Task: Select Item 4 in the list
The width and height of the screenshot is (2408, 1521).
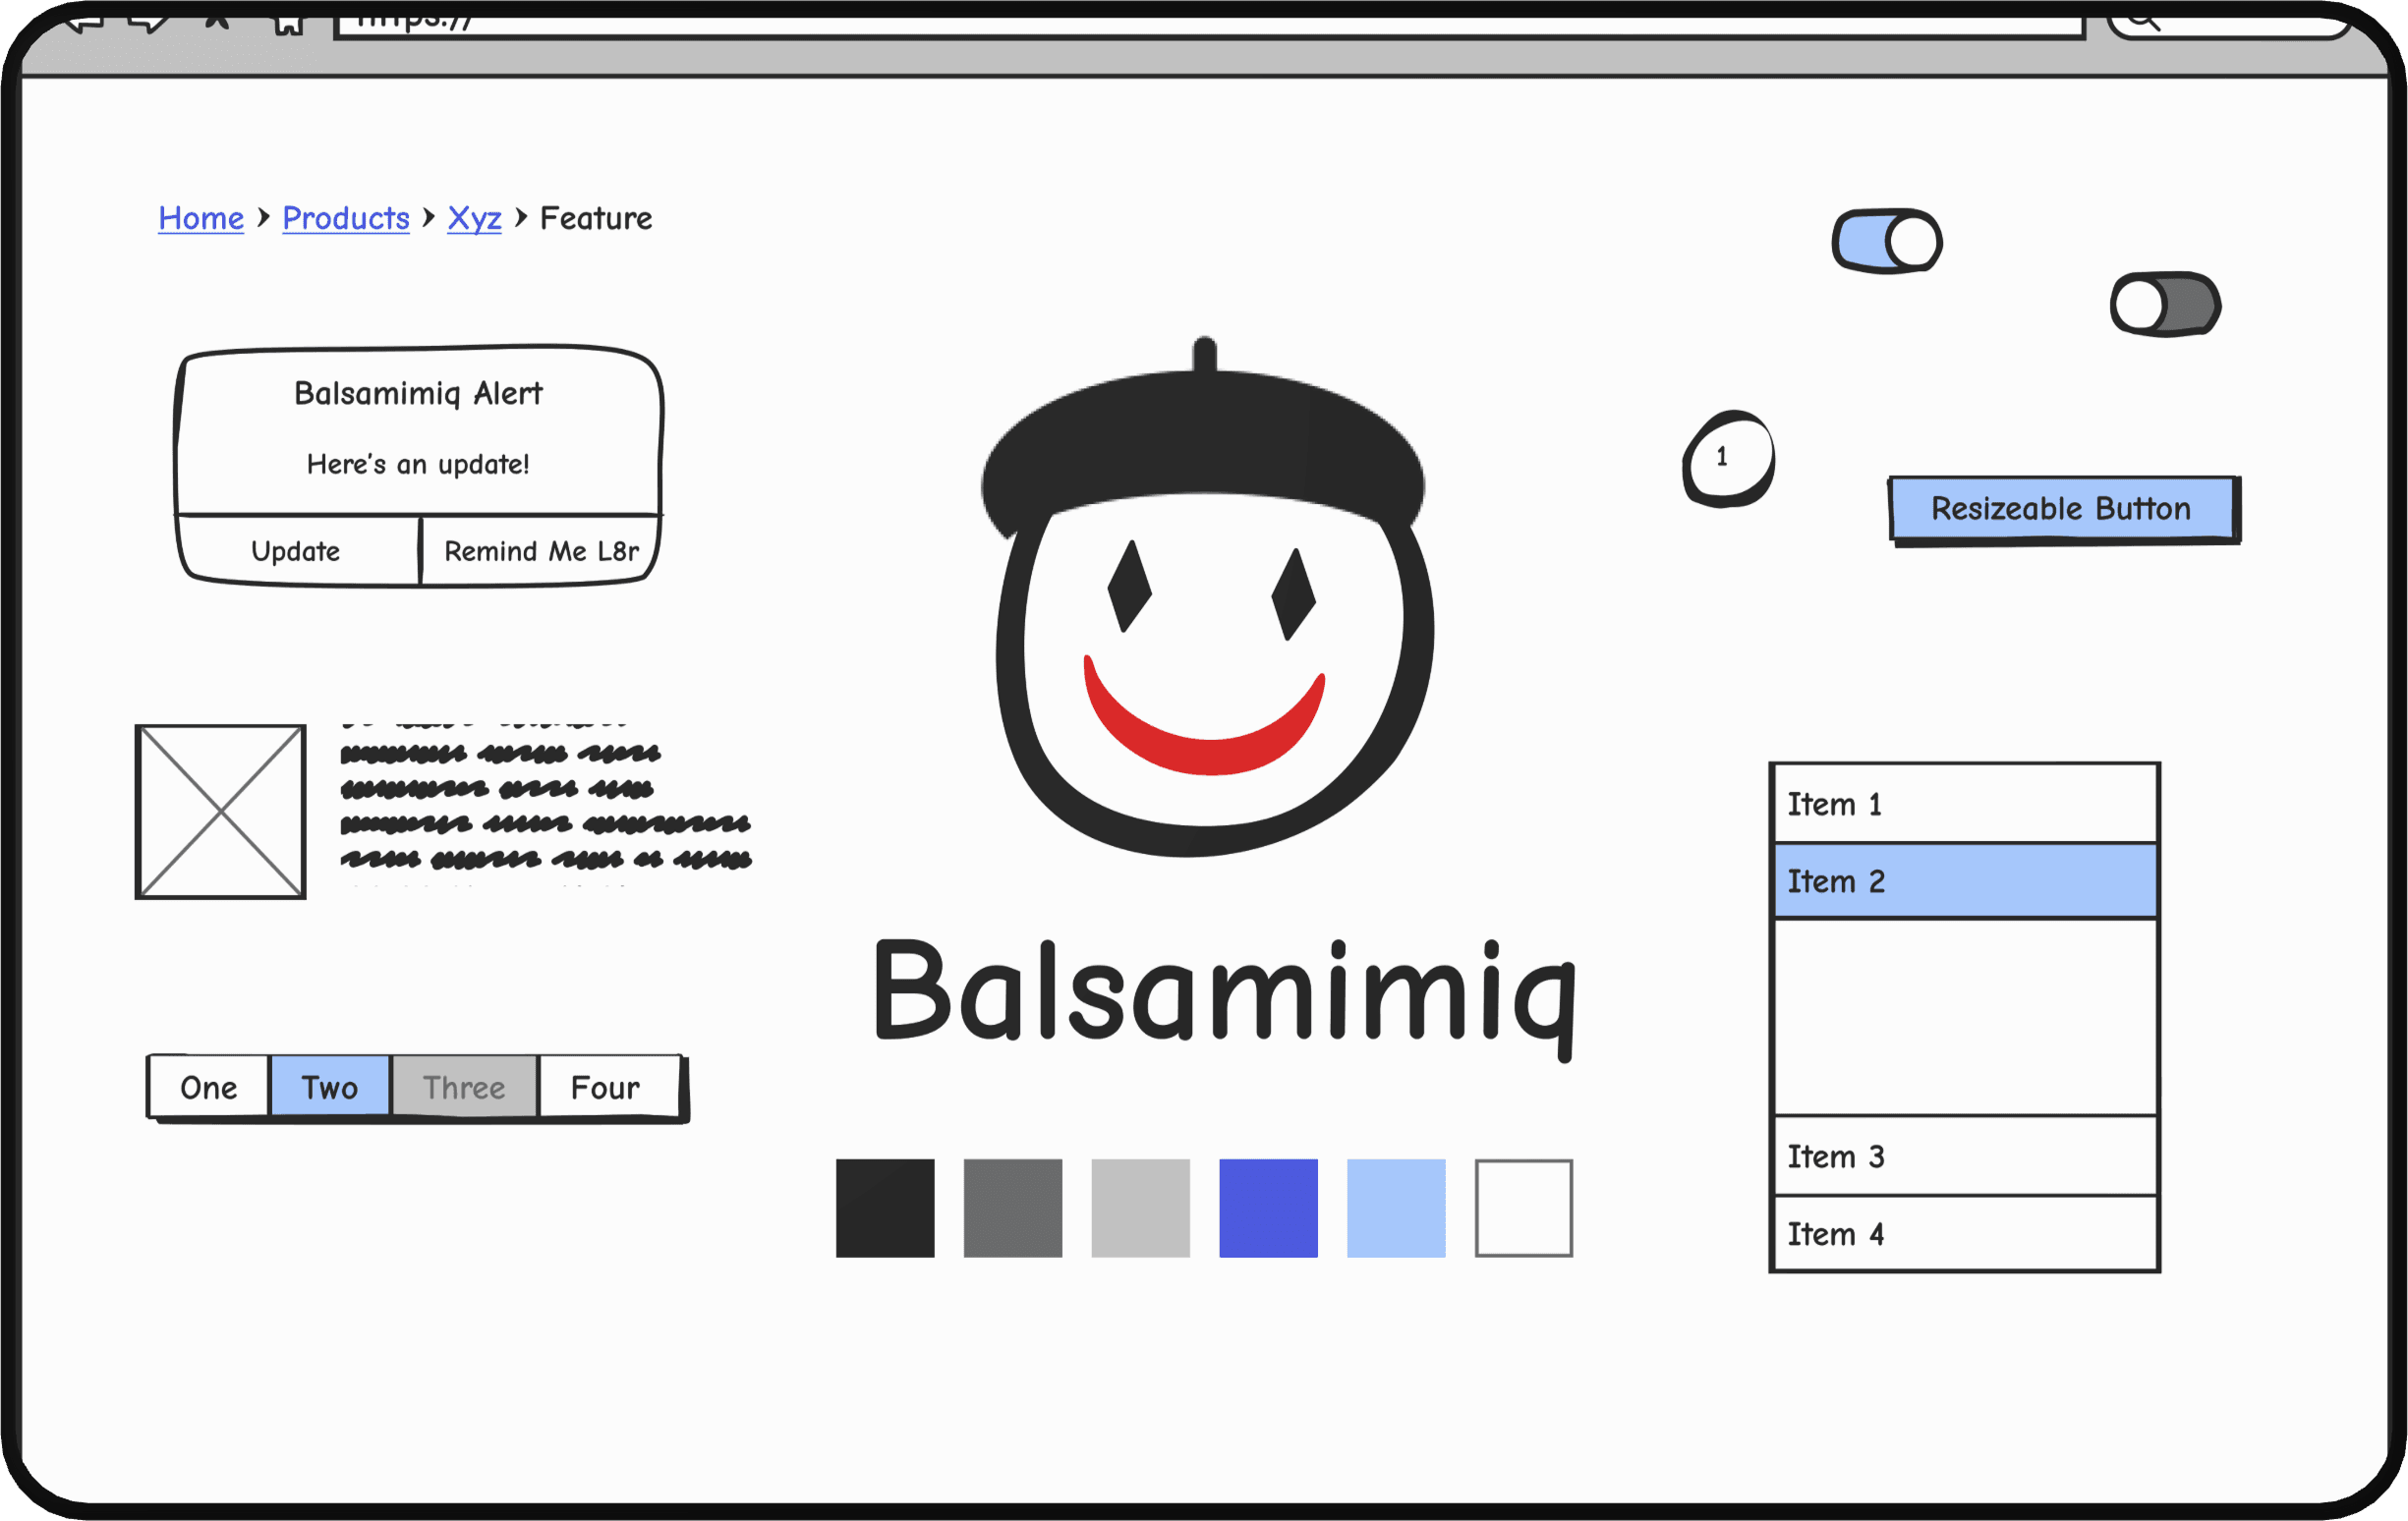Action: 1965,1234
